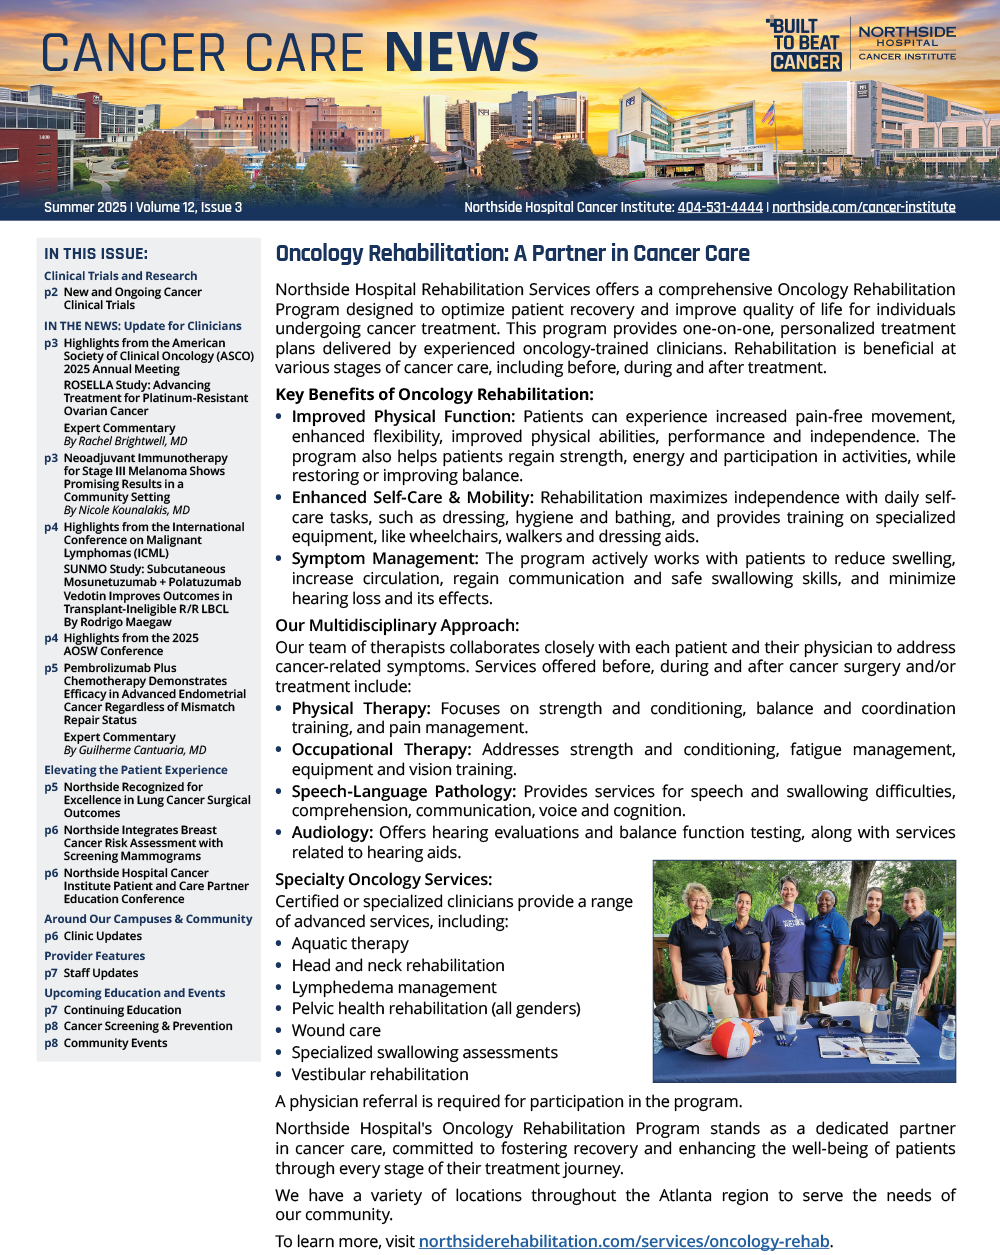Open Pembrolizumab Plus Chemotherapy article entry
Viewport: 1000px width, 1255px height.
(x=154, y=693)
